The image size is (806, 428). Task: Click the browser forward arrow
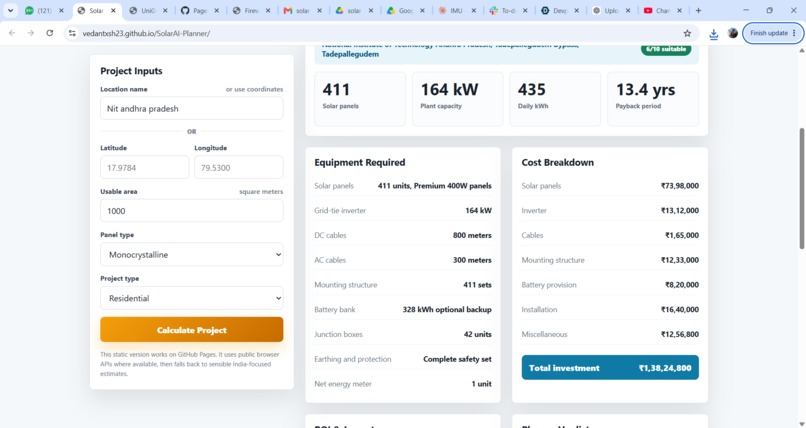coord(31,33)
